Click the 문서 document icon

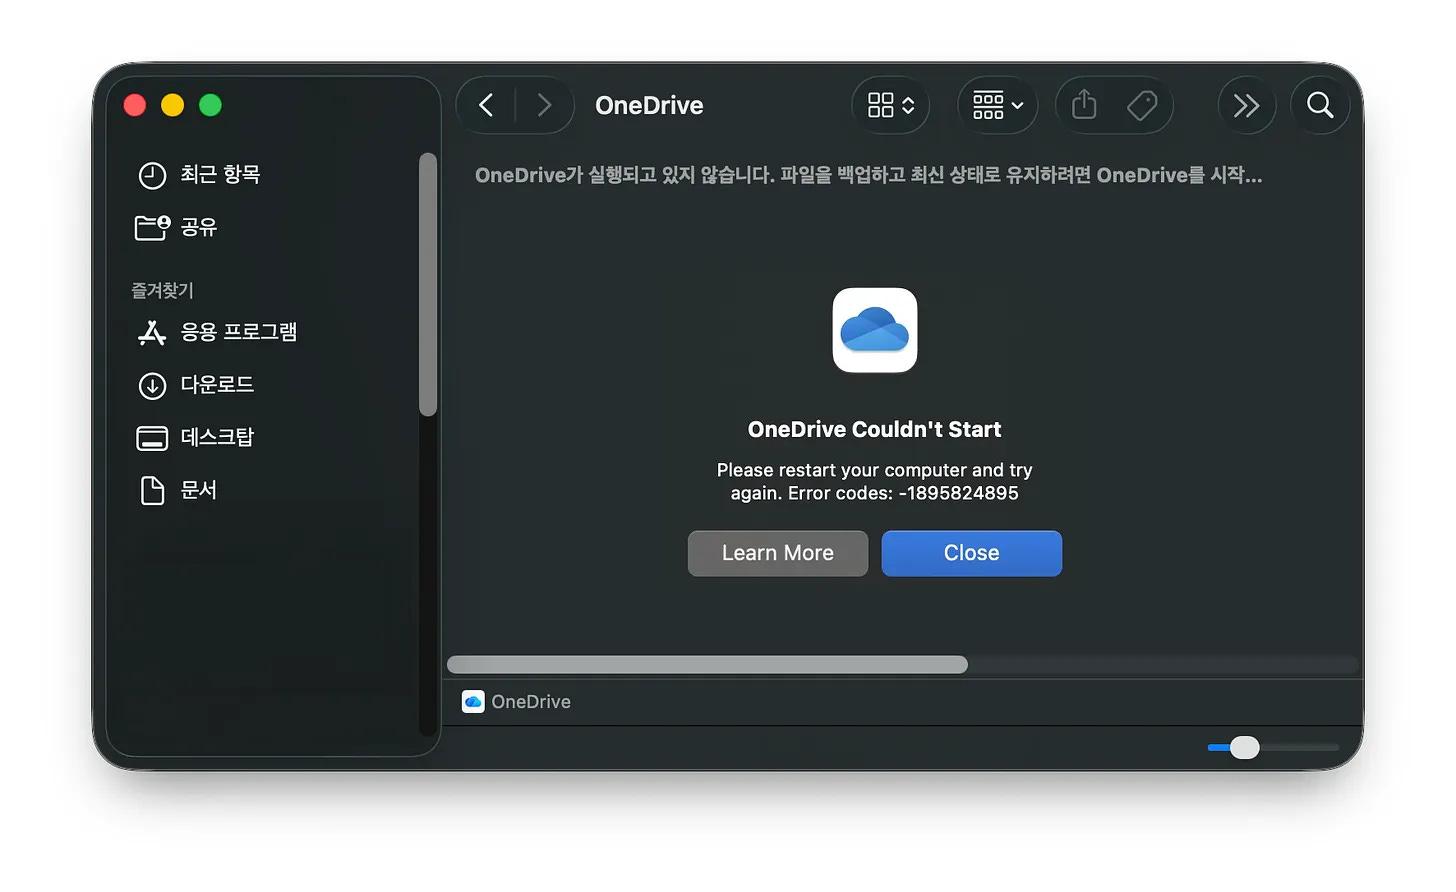point(152,491)
